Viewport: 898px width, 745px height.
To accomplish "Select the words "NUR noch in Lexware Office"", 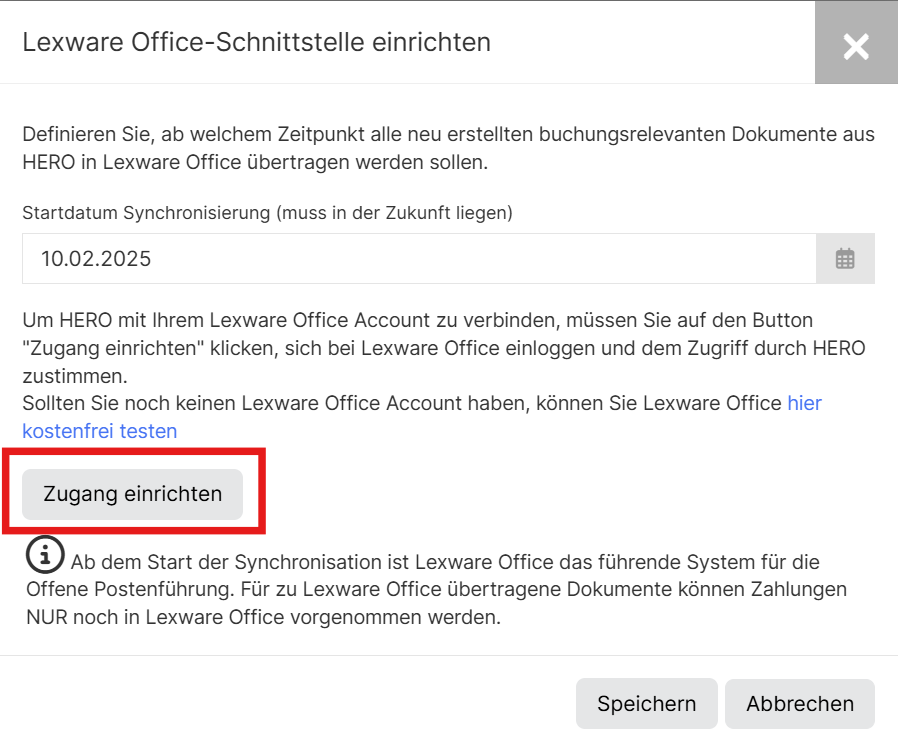I will (x=155, y=617).
